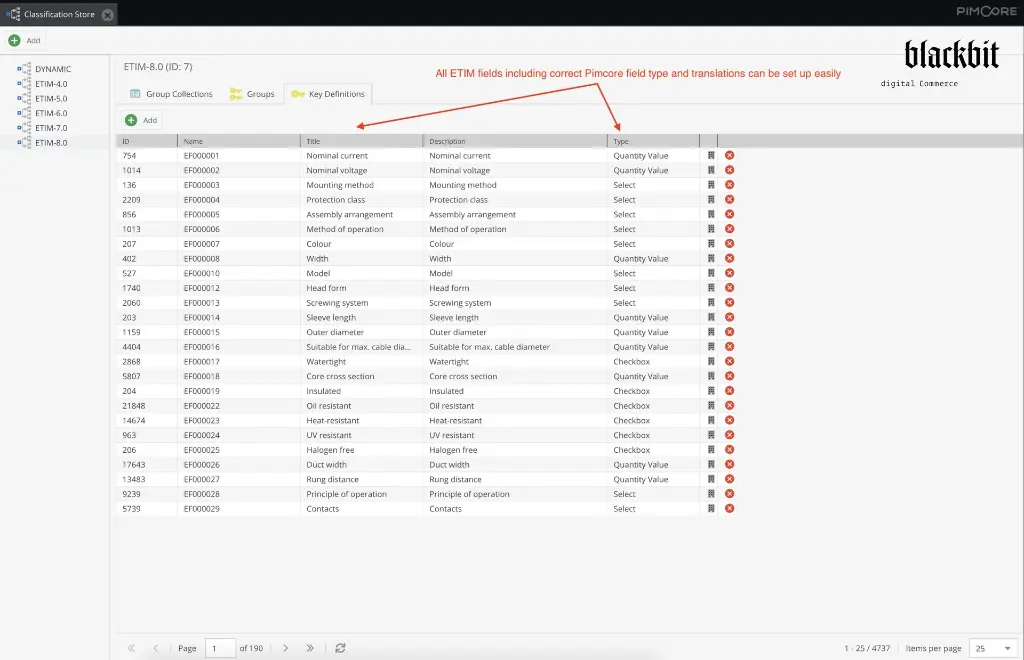
Task: Delete the Assembly arrangement key row
Action: coord(729,214)
